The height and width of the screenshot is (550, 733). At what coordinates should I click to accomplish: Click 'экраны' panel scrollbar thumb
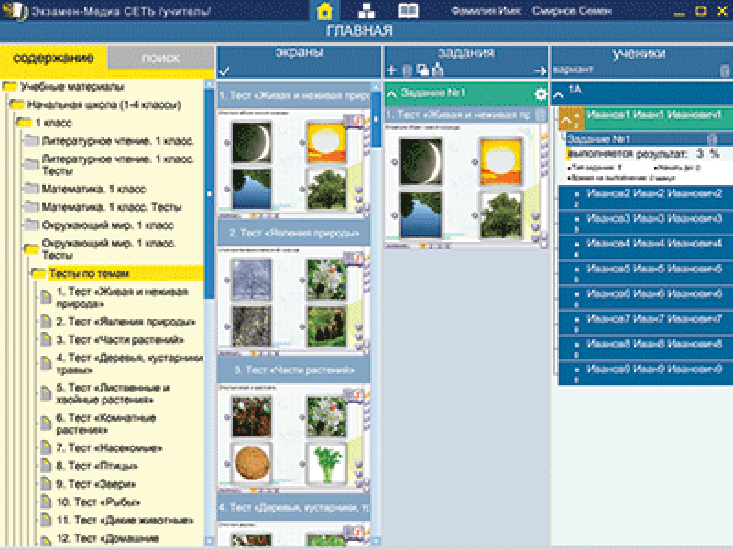(375, 119)
